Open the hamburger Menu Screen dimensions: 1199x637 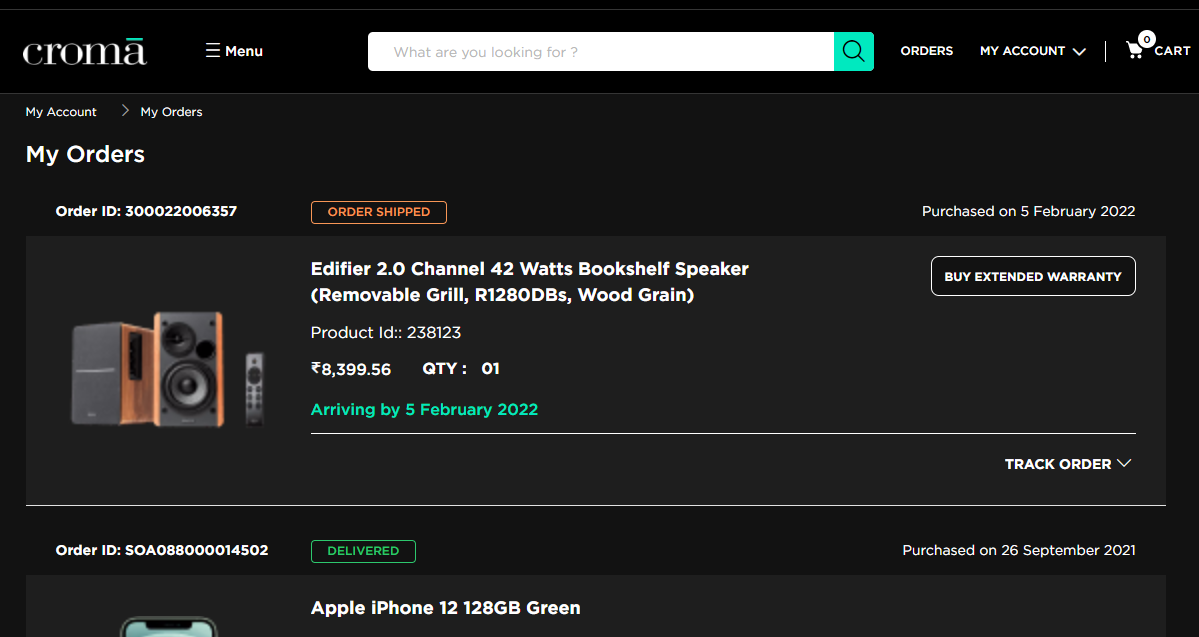point(234,51)
